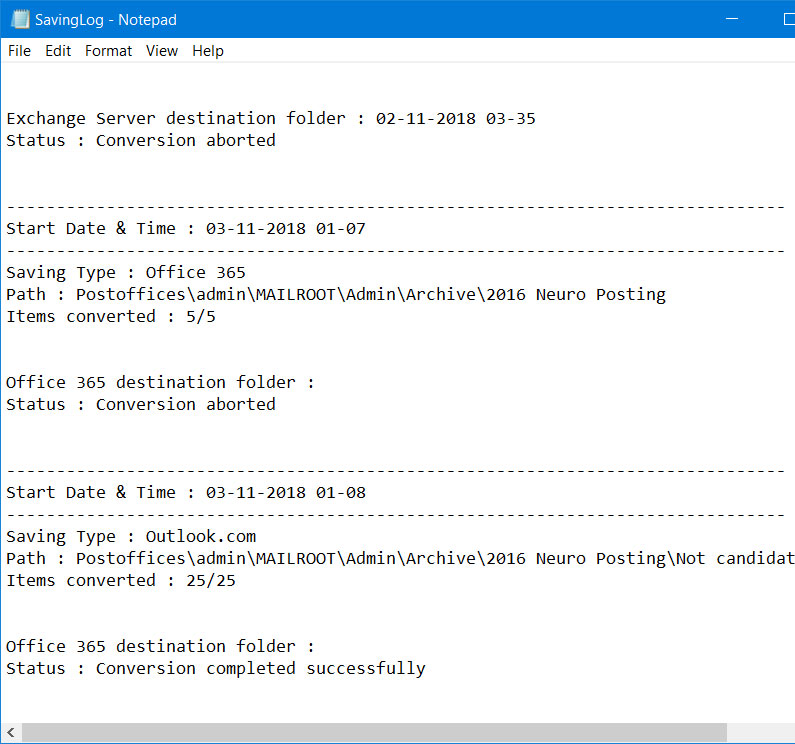Place cursor on Saving Type : Office 365
795x744 pixels.
pos(125,273)
